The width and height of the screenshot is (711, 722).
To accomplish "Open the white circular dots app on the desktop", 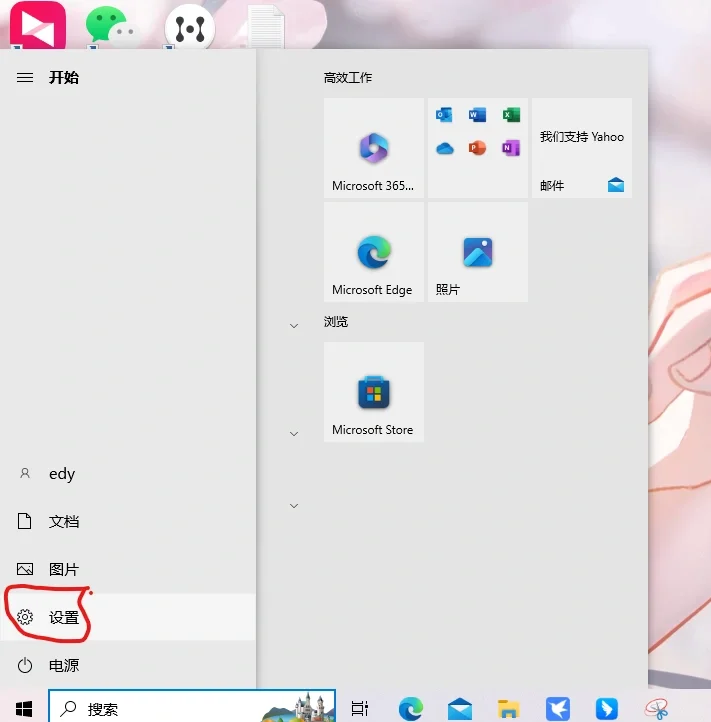I will (190, 27).
